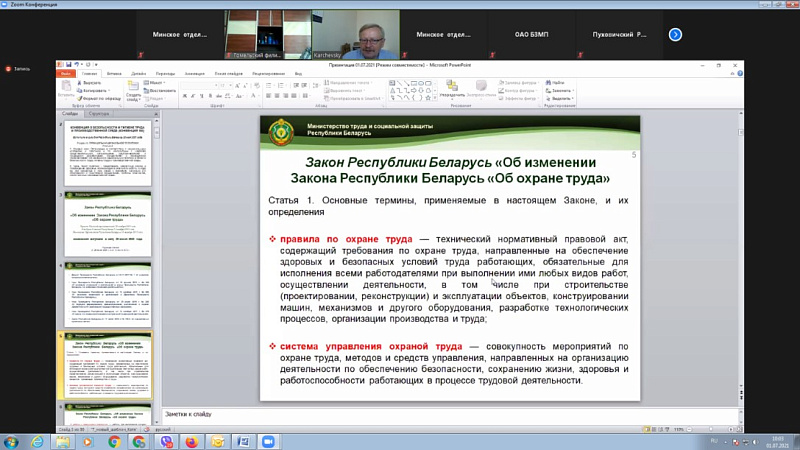Toggle text shadow (S)
Viewport: 800px width, 450px height.
coord(210,95)
